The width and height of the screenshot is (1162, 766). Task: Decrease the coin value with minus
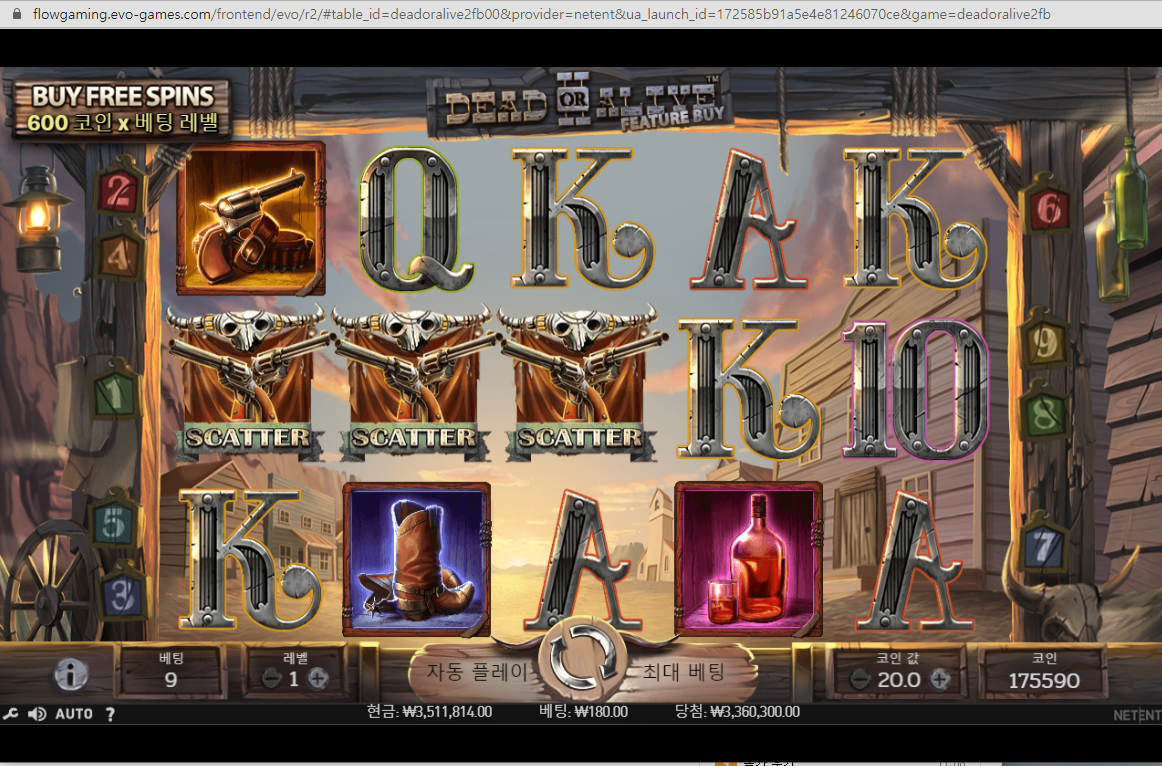pos(859,679)
